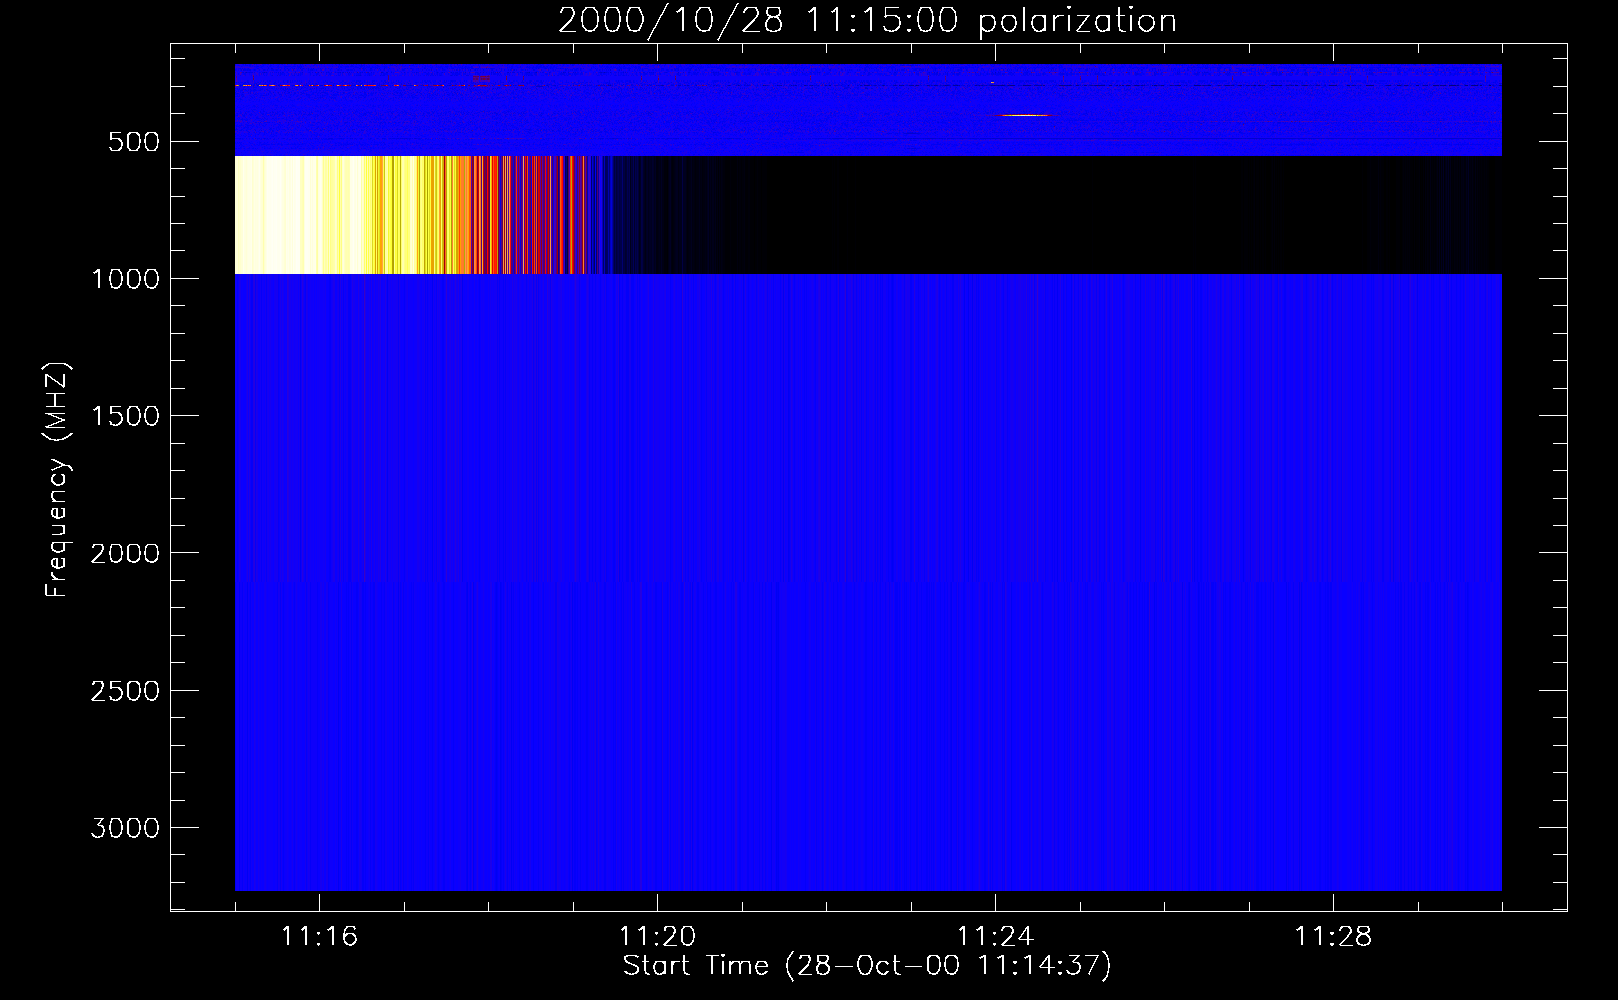The image size is (1618, 1000).
Task: Click the short red streak near 11:24
Action: click(1025, 115)
